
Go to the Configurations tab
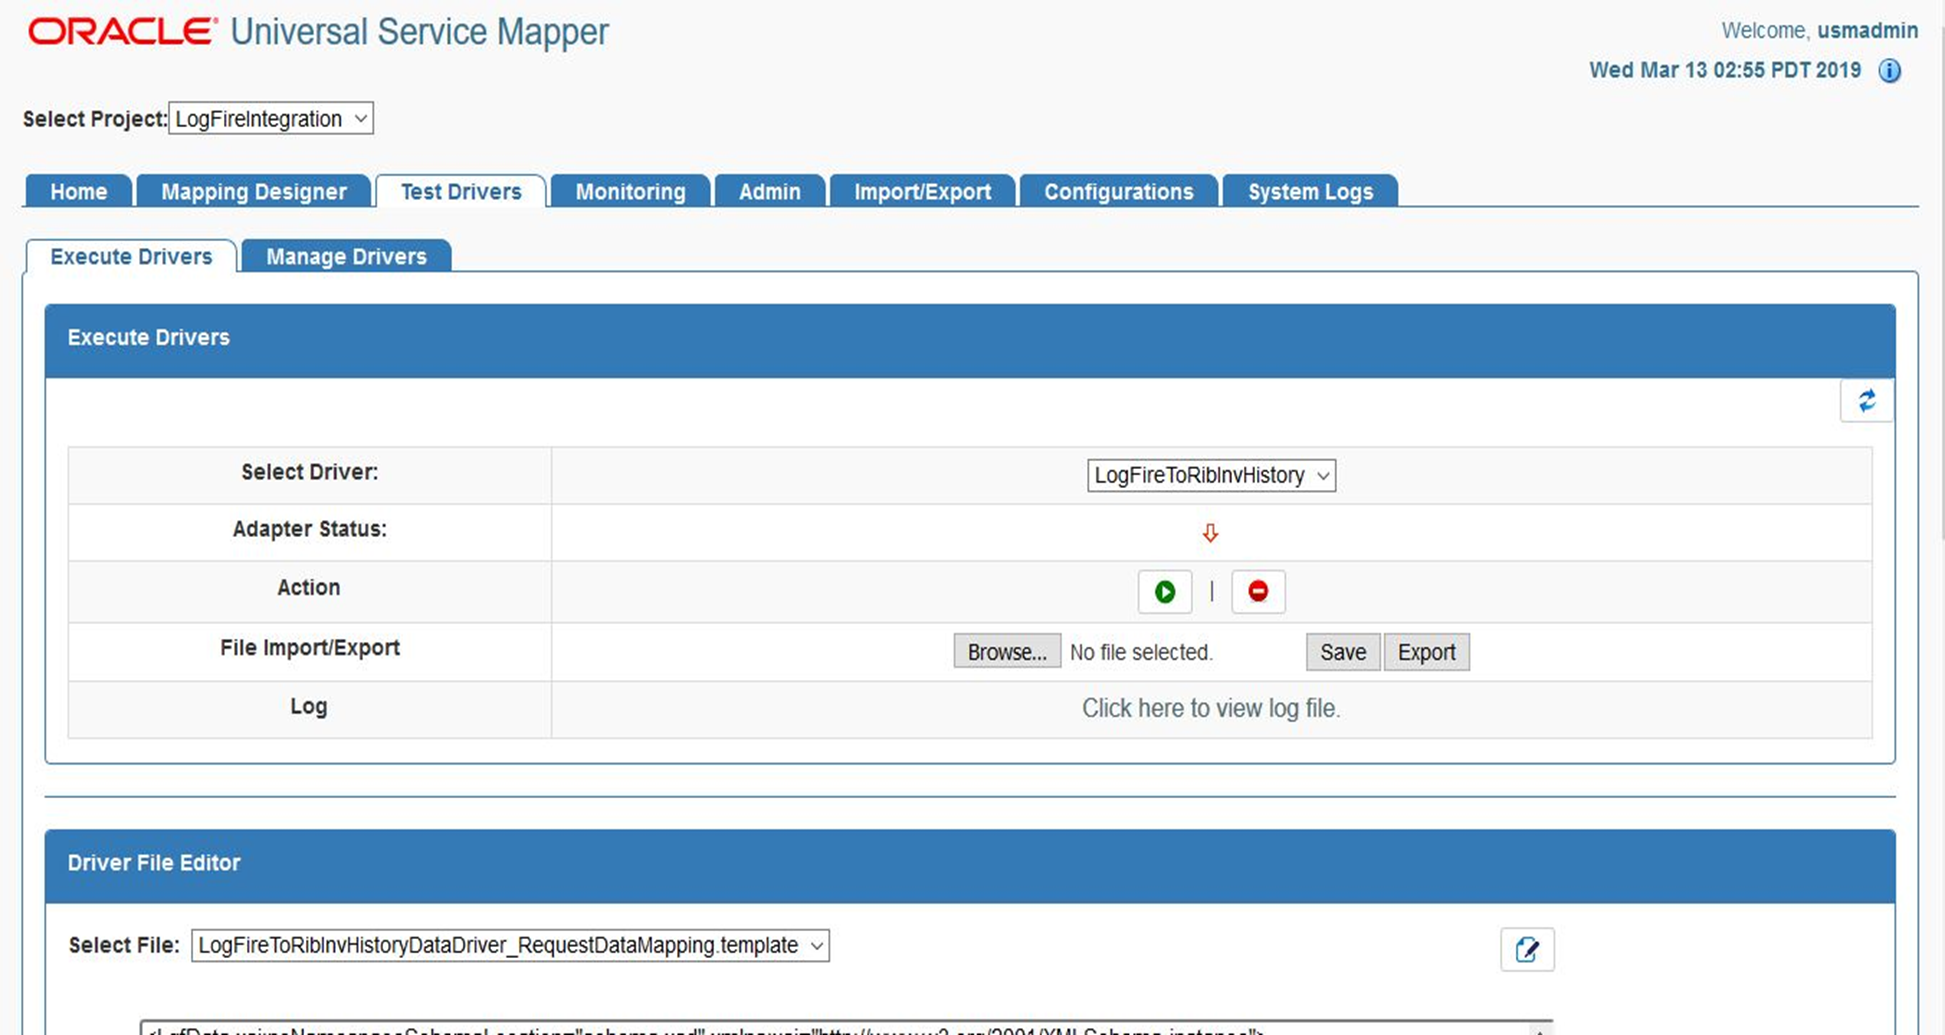coord(1119,191)
